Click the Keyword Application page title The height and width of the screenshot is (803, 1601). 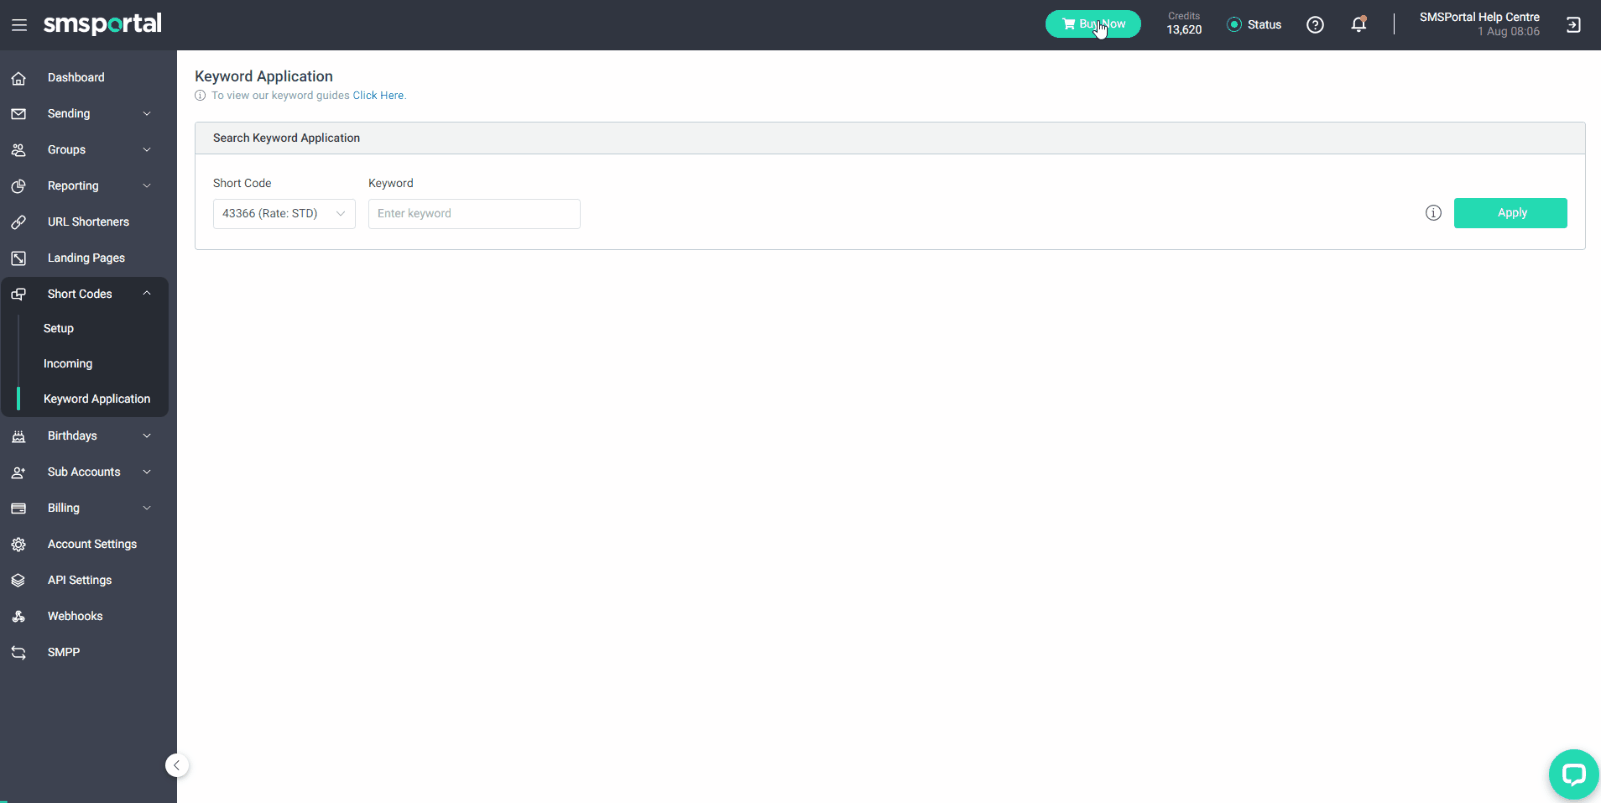tap(264, 76)
